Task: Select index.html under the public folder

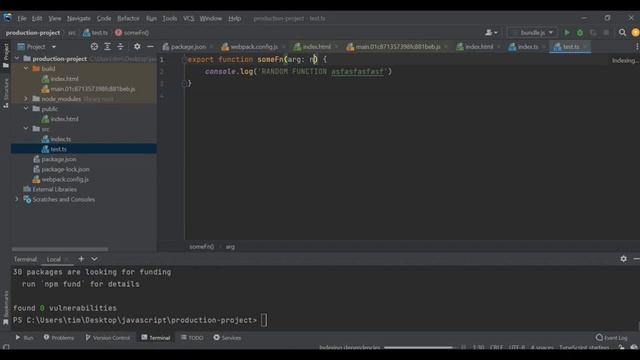Action: point(64,119)
